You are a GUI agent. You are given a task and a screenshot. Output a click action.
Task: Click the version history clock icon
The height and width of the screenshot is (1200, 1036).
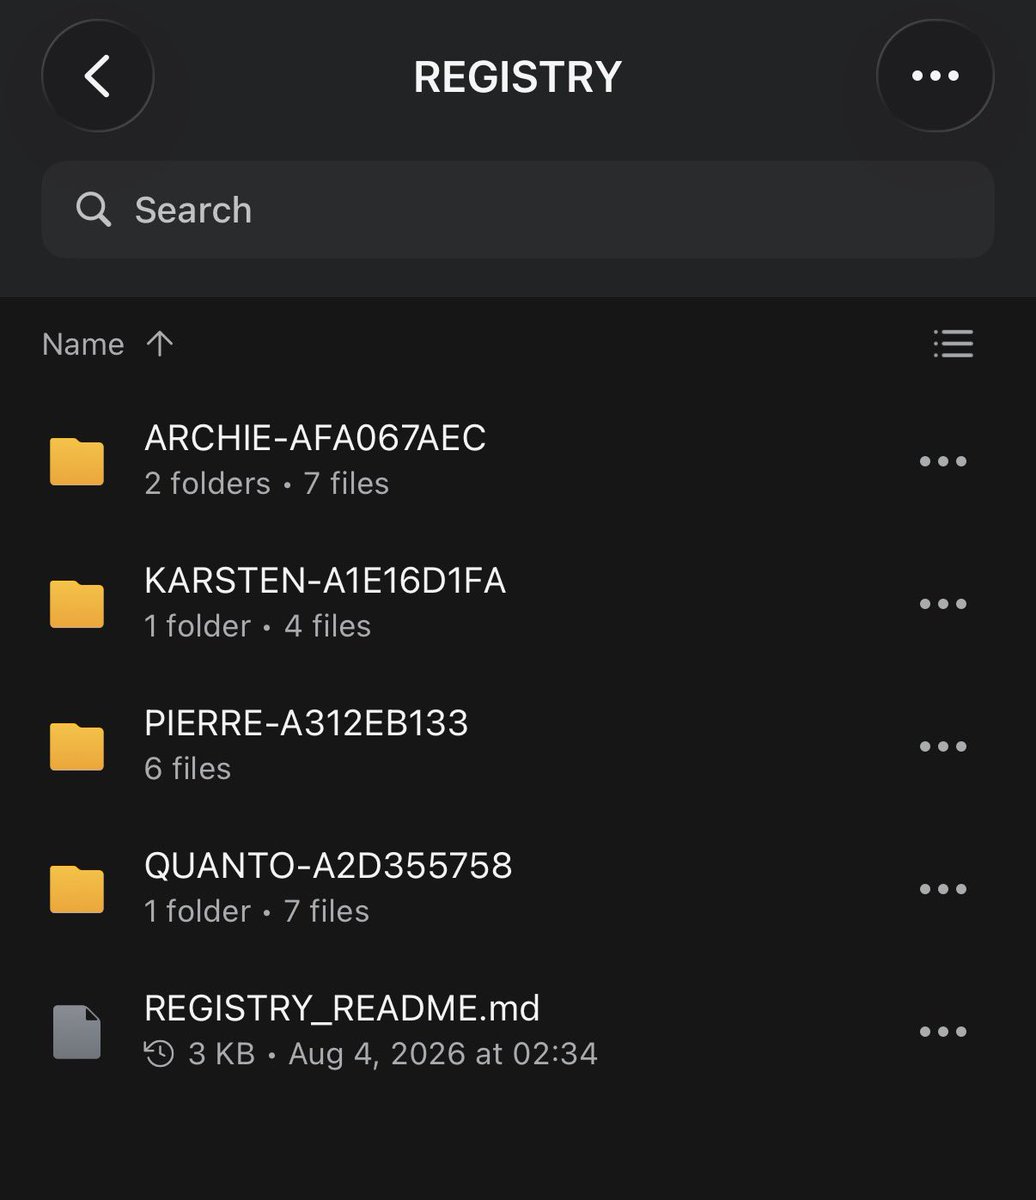[x=160, y=1054]
